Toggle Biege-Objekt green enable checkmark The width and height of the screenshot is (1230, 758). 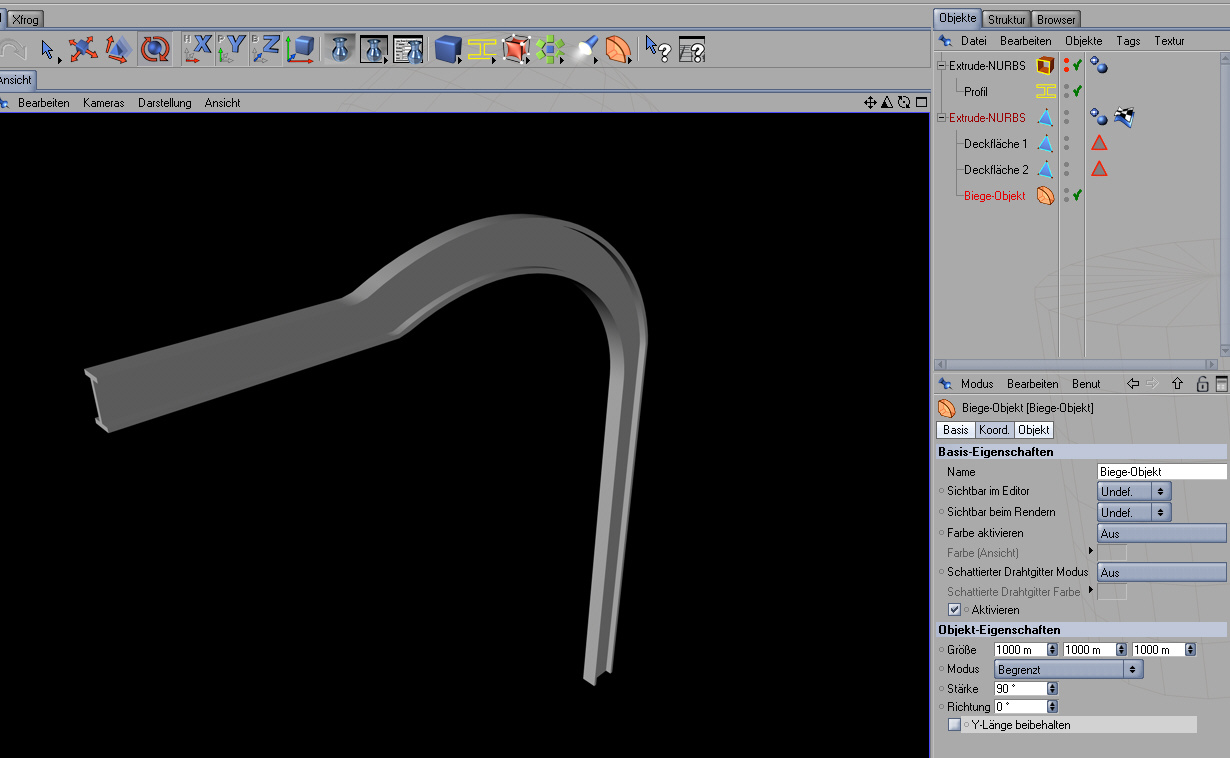pyautogui.click(x=1078, y=196)
